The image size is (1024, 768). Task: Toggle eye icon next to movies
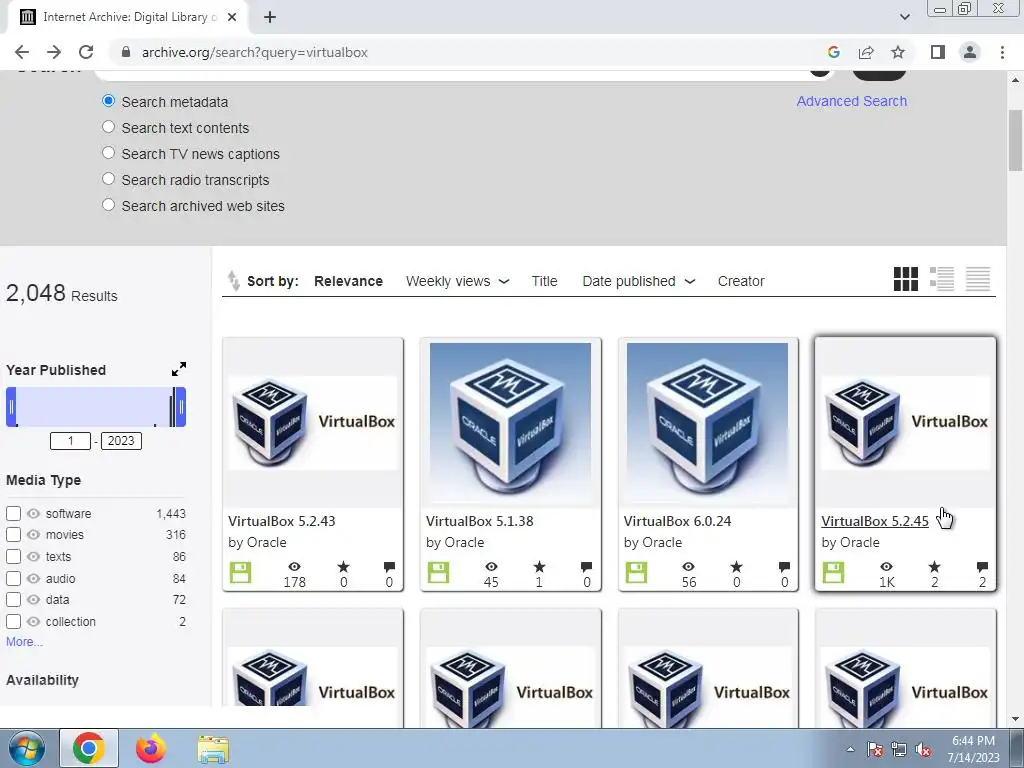pos(33,535)
